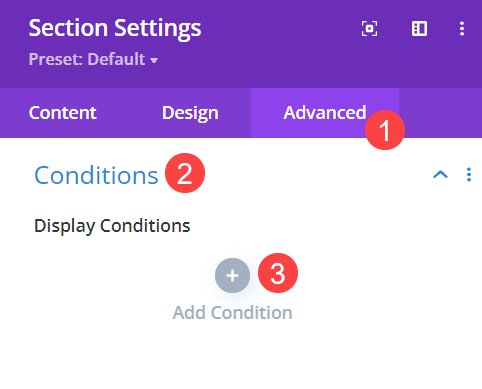This screenshot has width=482, height=389.
Task: Click the Display Conditions field label
Action: point(112,226)
